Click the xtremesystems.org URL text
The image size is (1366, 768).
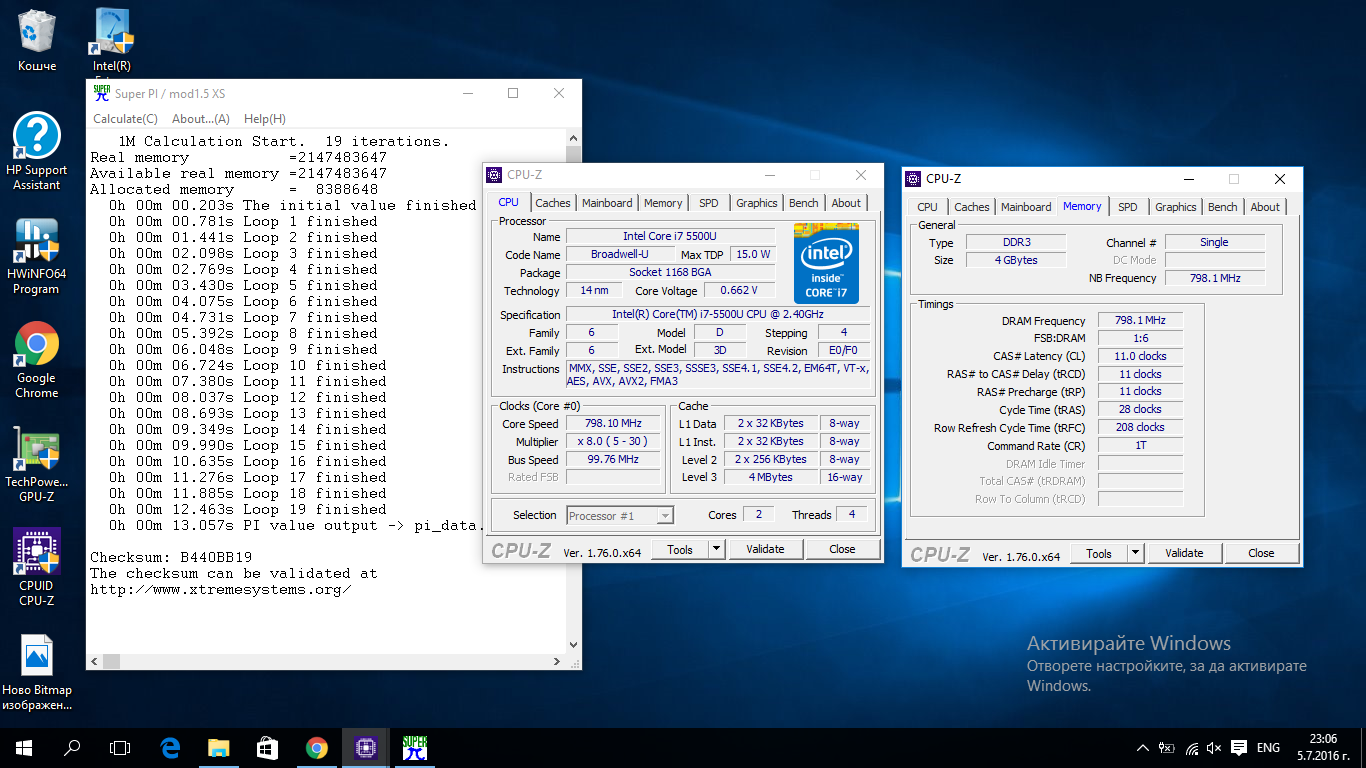pyautogui.click(x=220, y=589)
